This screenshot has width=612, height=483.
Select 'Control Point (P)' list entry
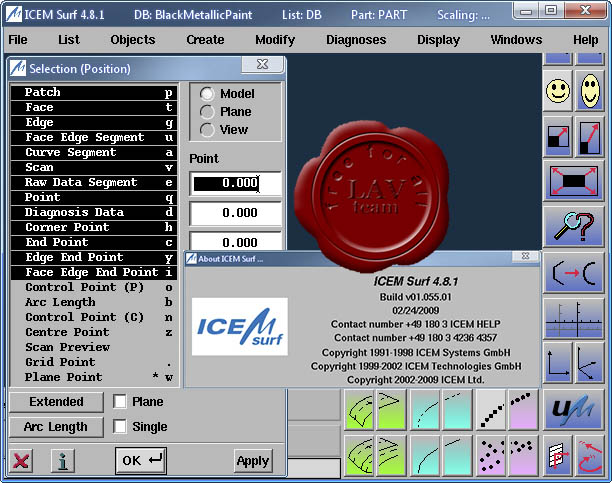point(94,287)
